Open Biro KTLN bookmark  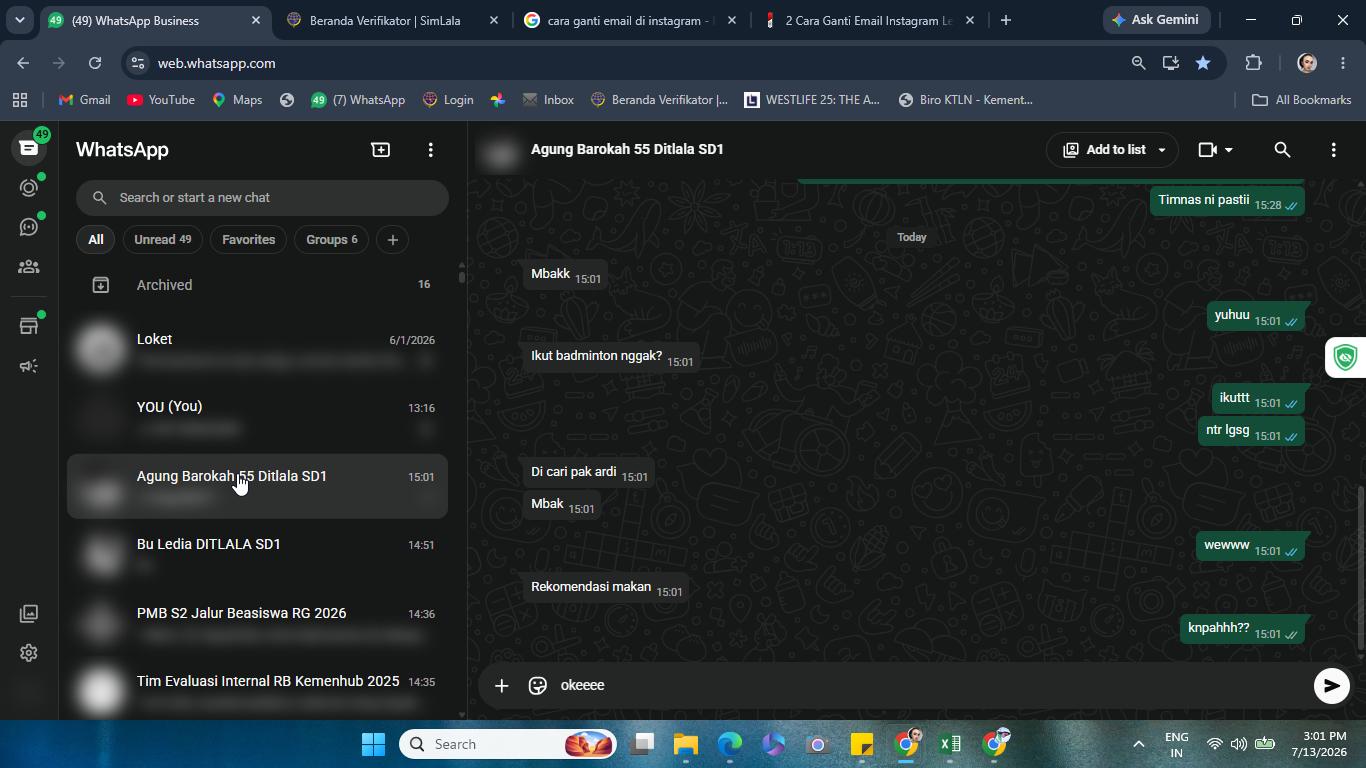pyautogui.click(x=965, y=100)
